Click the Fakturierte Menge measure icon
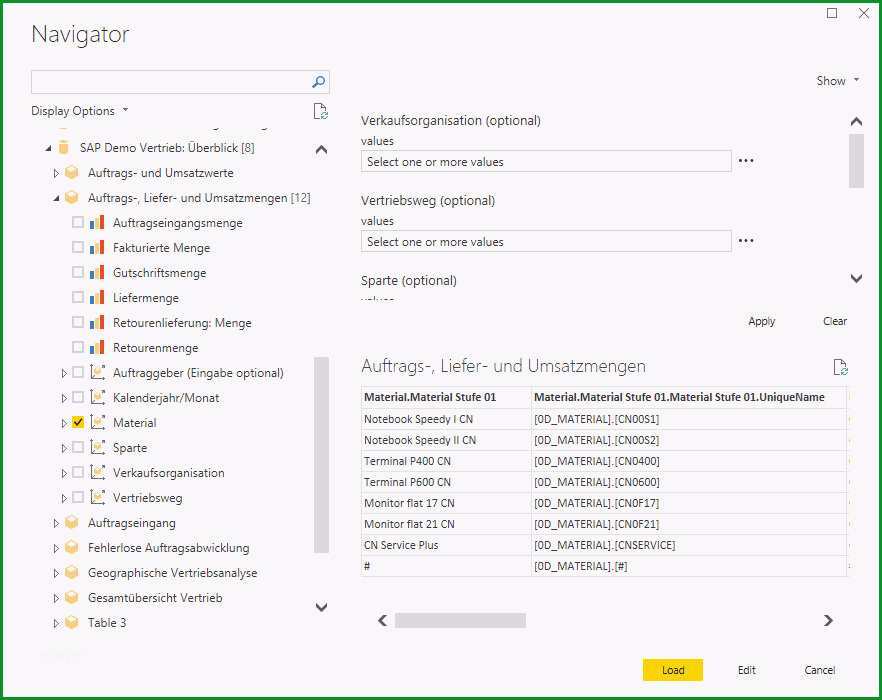Screen dimensions: 882x700 97,247
